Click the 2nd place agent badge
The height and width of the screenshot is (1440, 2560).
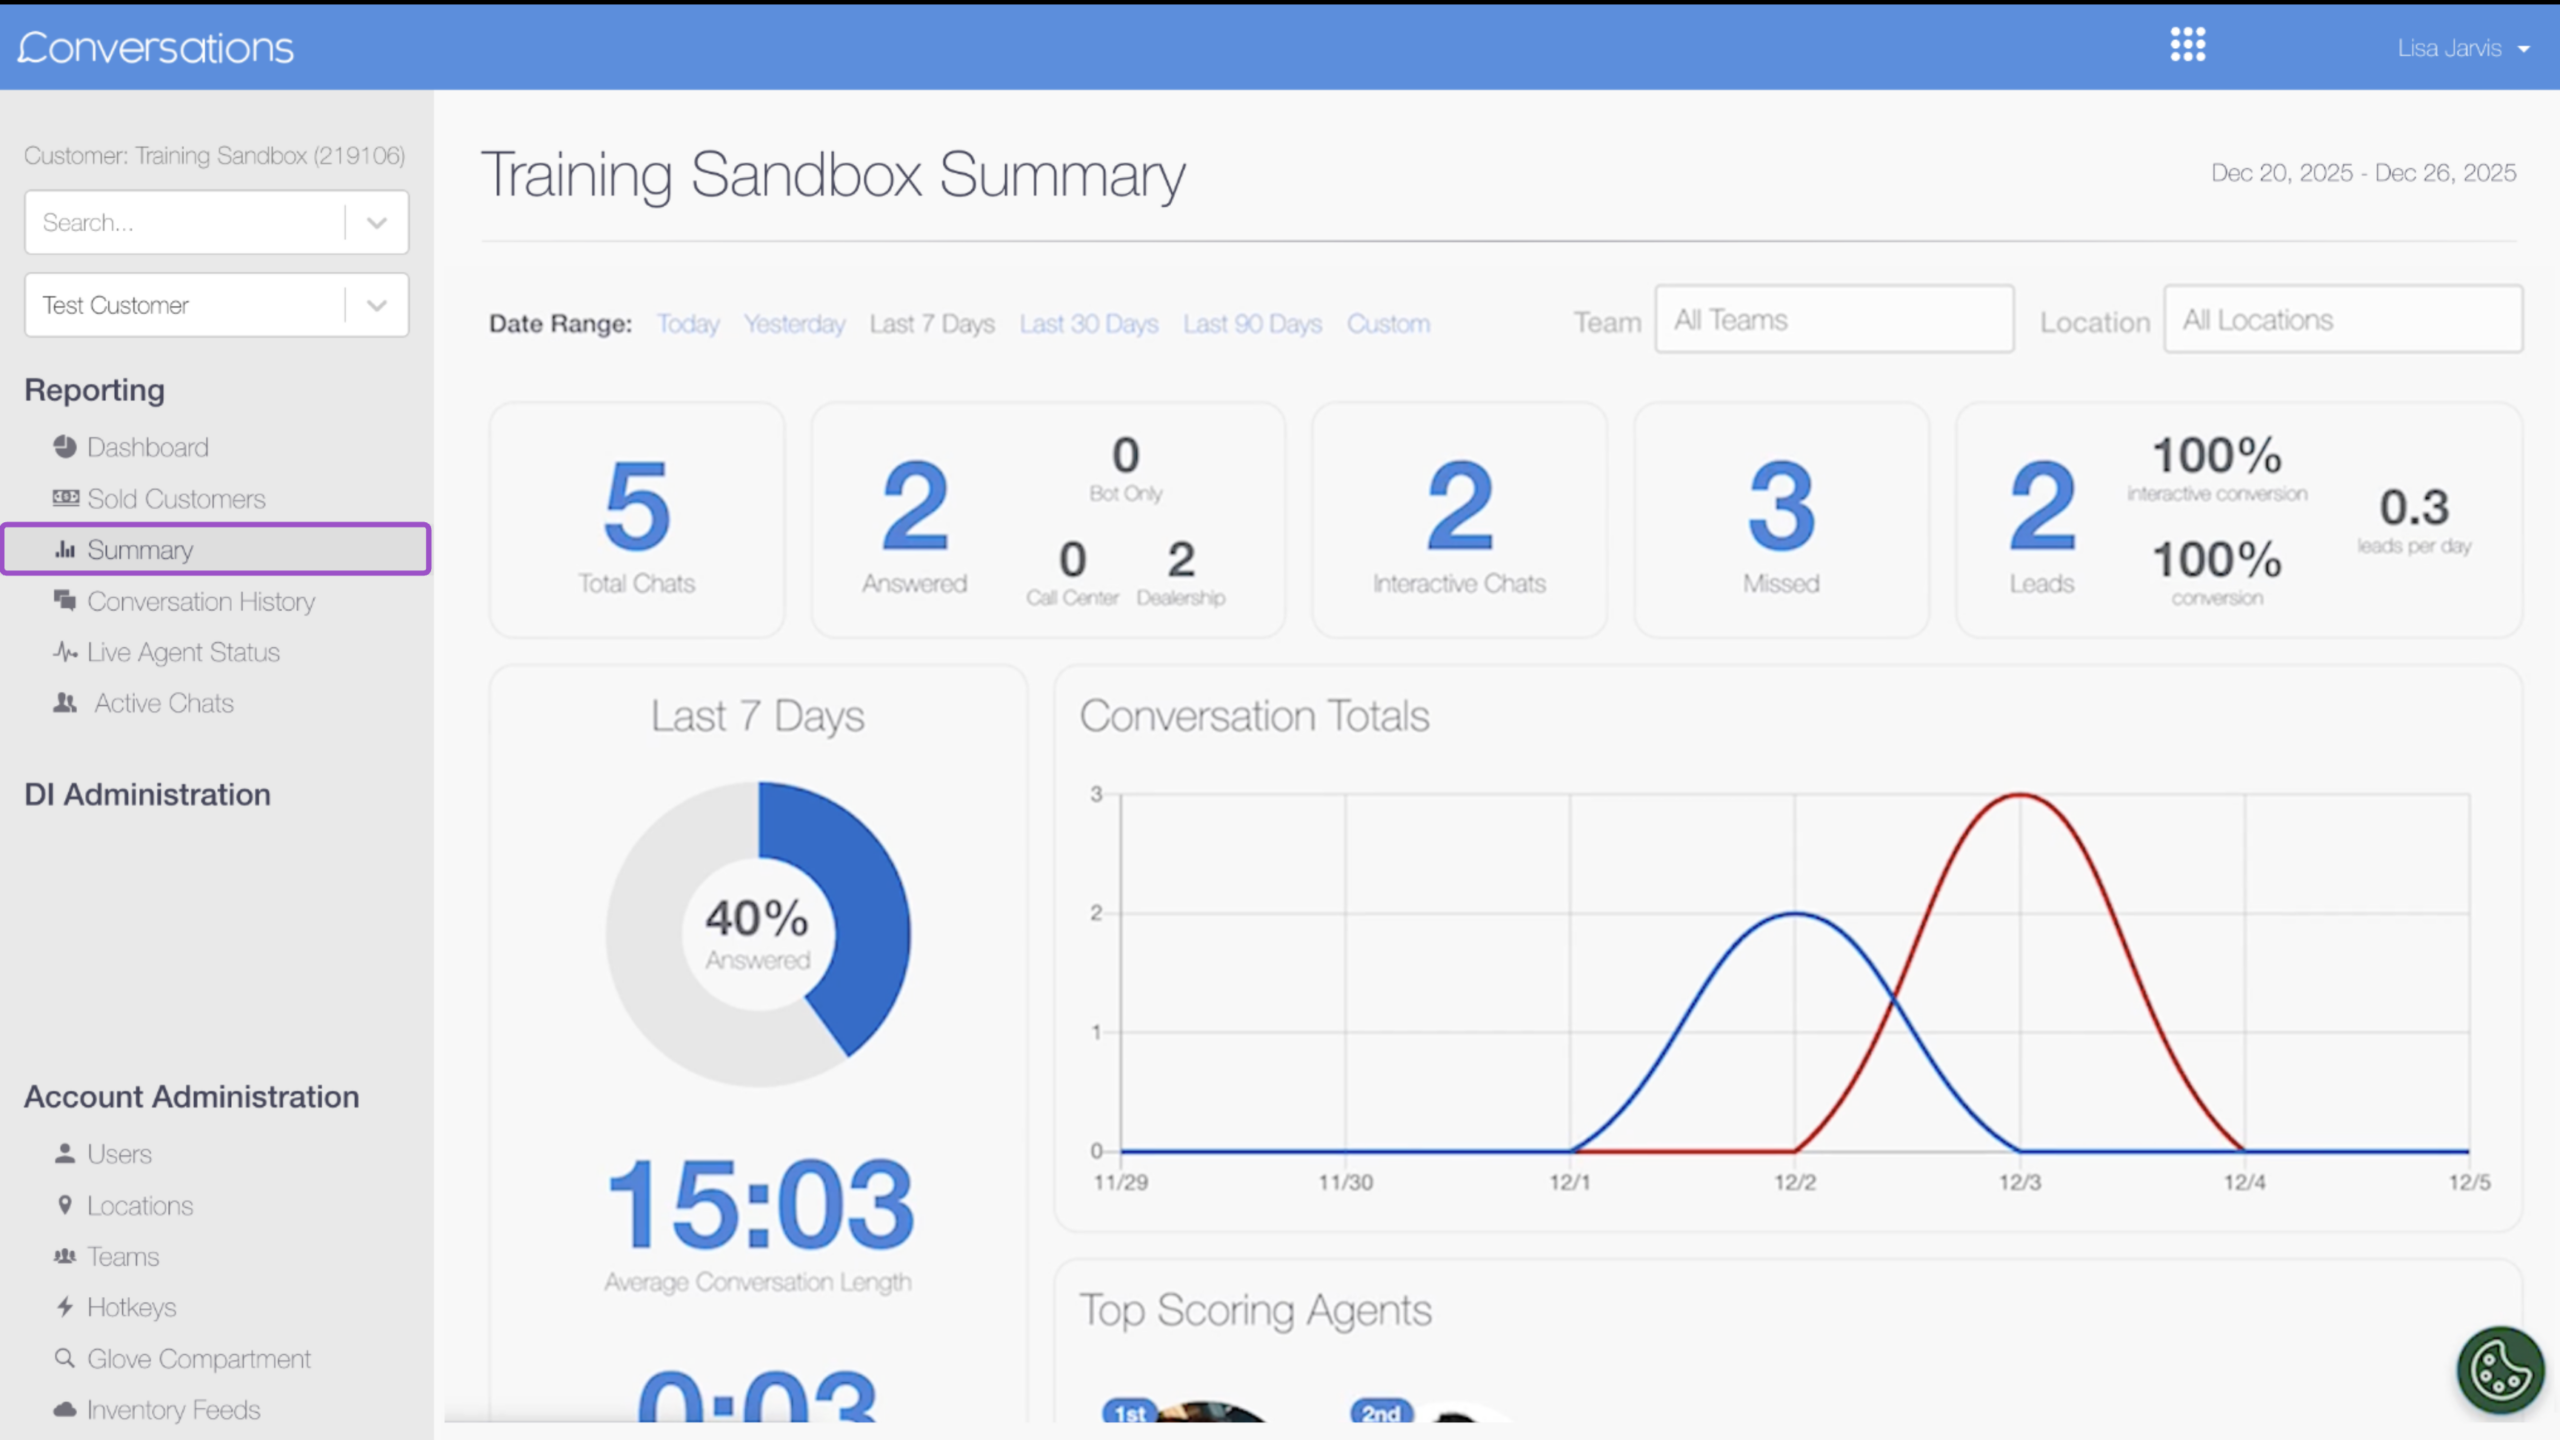(1381, 1412)
